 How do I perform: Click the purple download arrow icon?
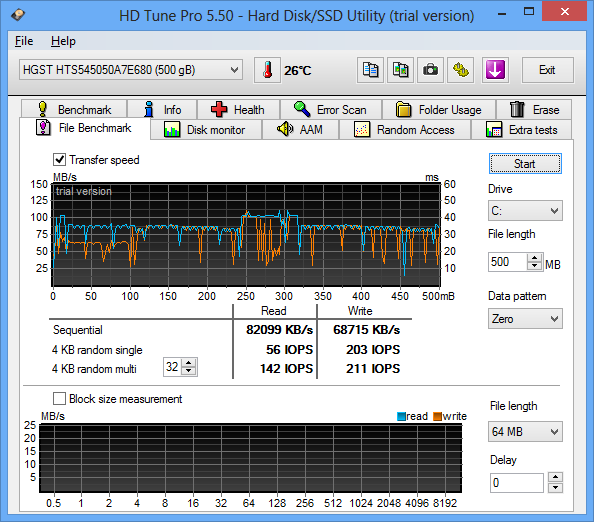(495, 70)
